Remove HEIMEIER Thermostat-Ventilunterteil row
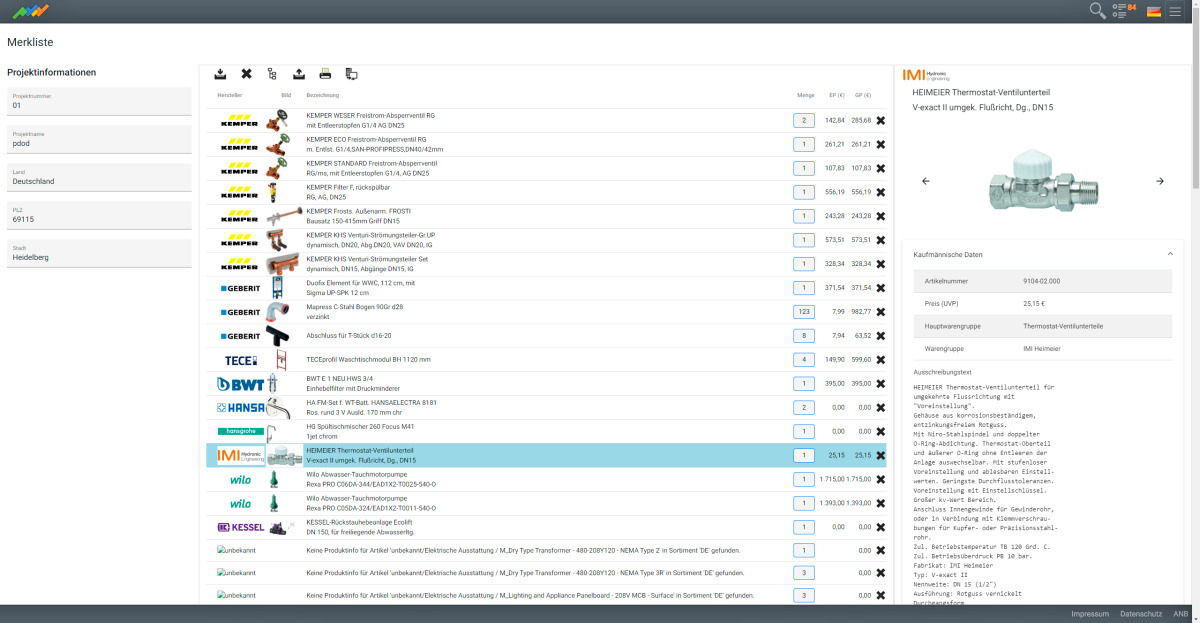Viewport: 1200px width, 623px height. 881,456
